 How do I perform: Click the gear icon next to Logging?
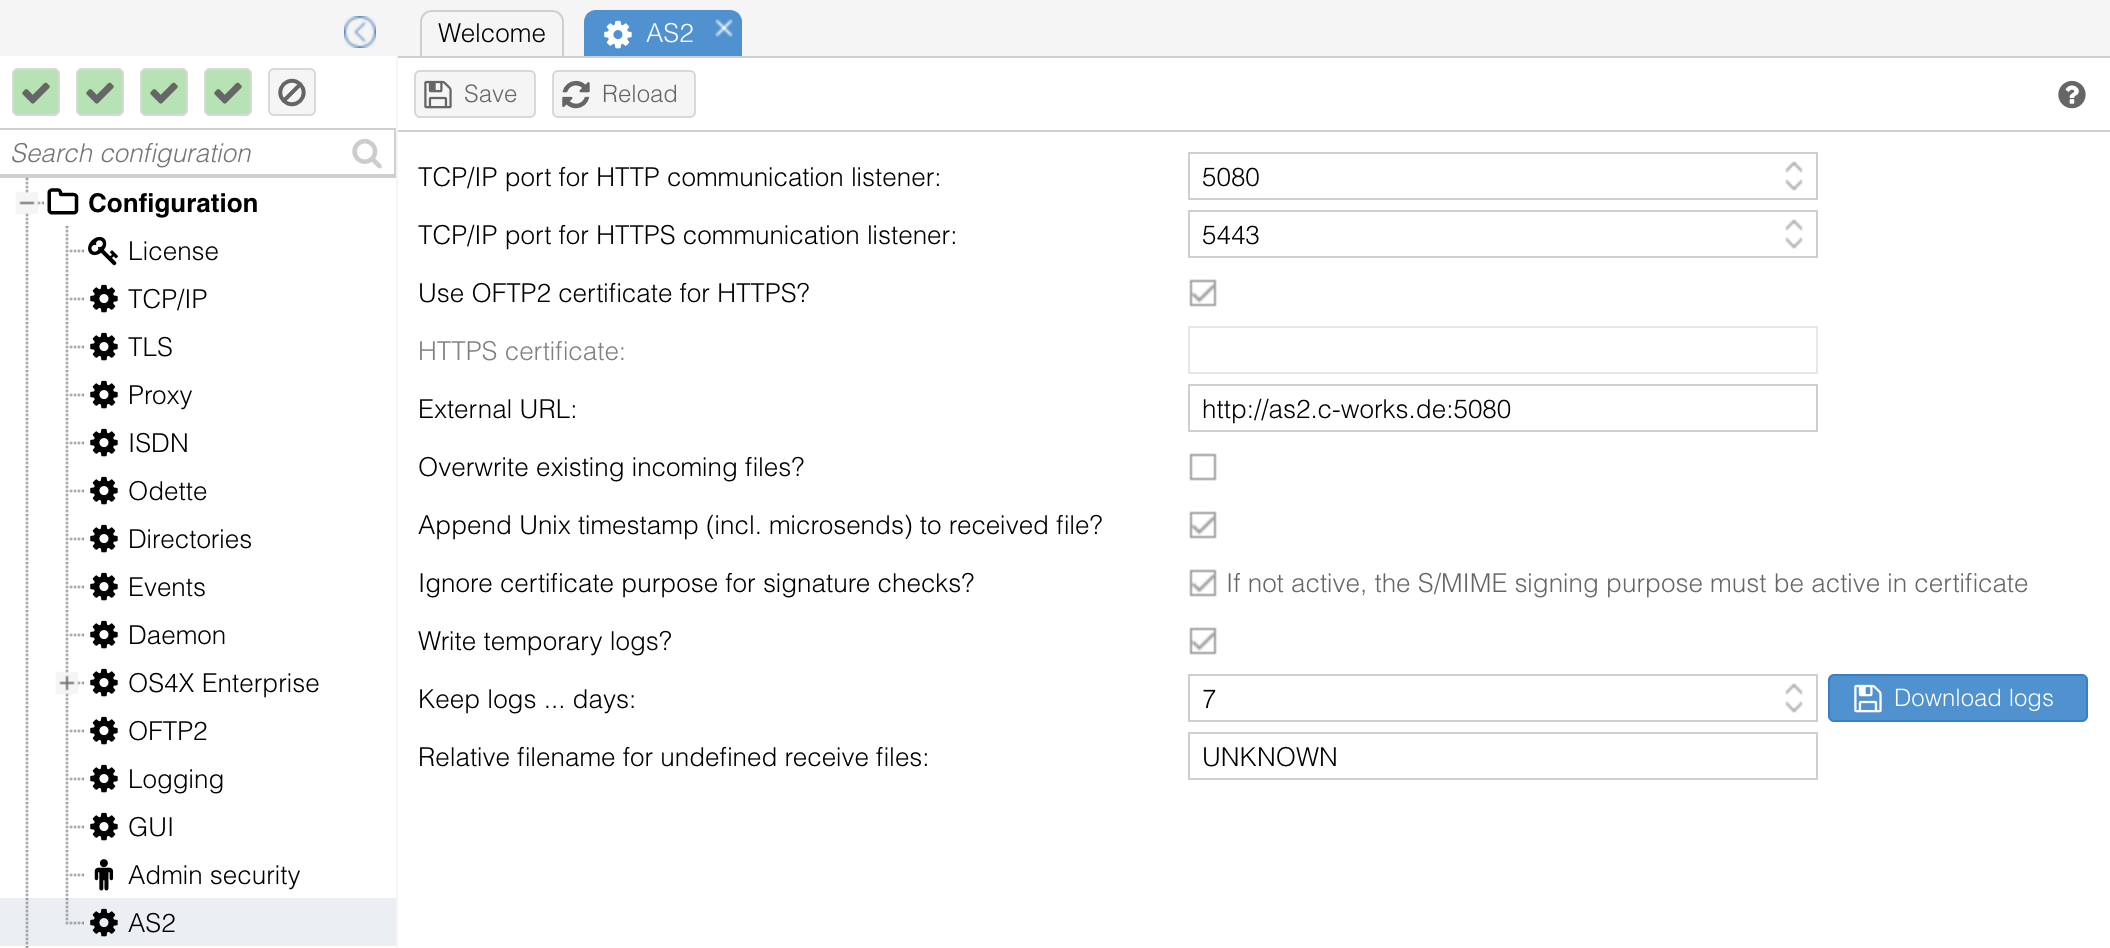coord(104,779)
